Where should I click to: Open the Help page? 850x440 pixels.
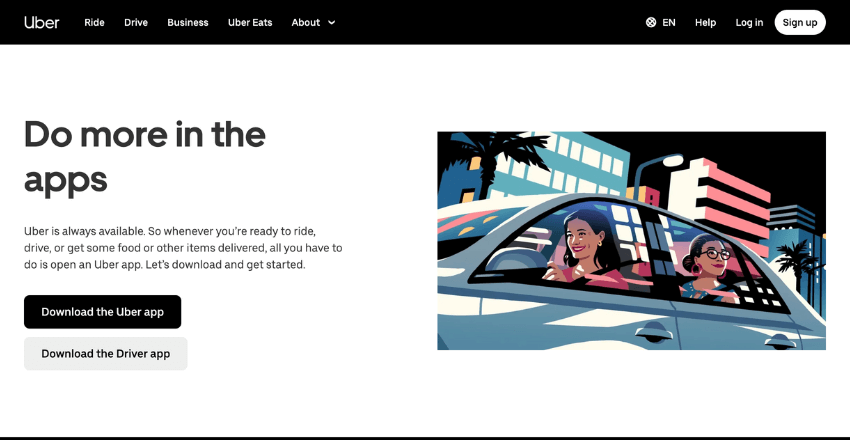point(705,22)
